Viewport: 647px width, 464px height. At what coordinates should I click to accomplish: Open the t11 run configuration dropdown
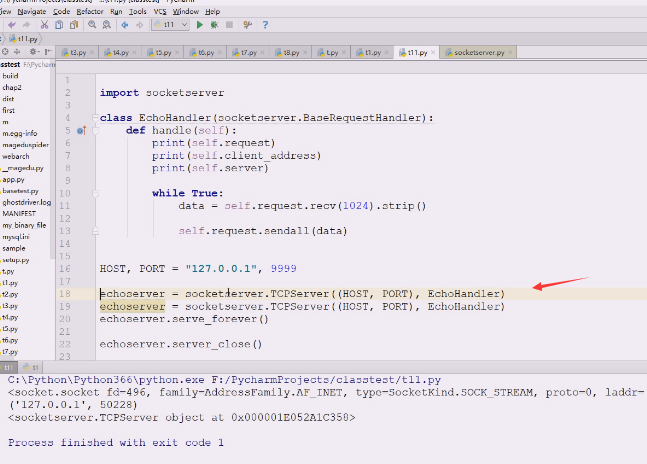click(170, 25)
